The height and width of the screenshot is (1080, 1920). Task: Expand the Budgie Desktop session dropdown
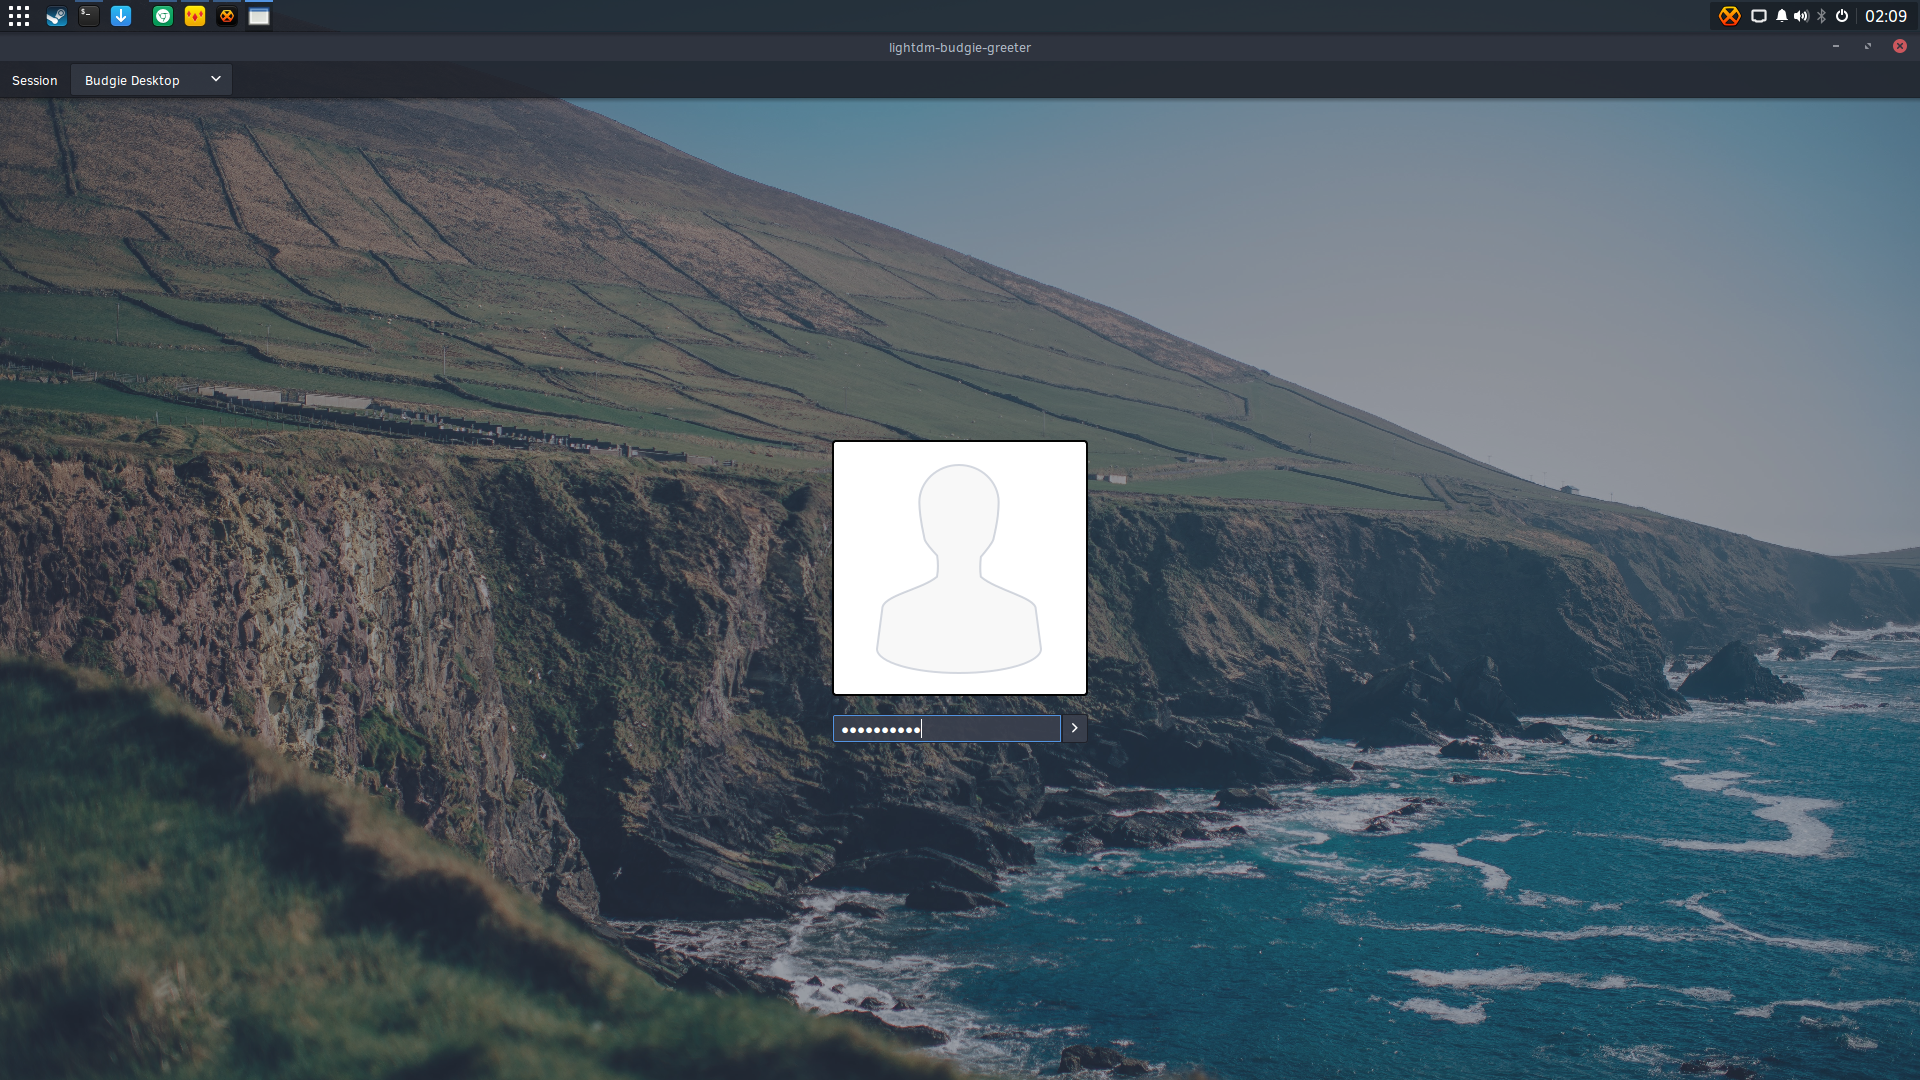[151, 80]
